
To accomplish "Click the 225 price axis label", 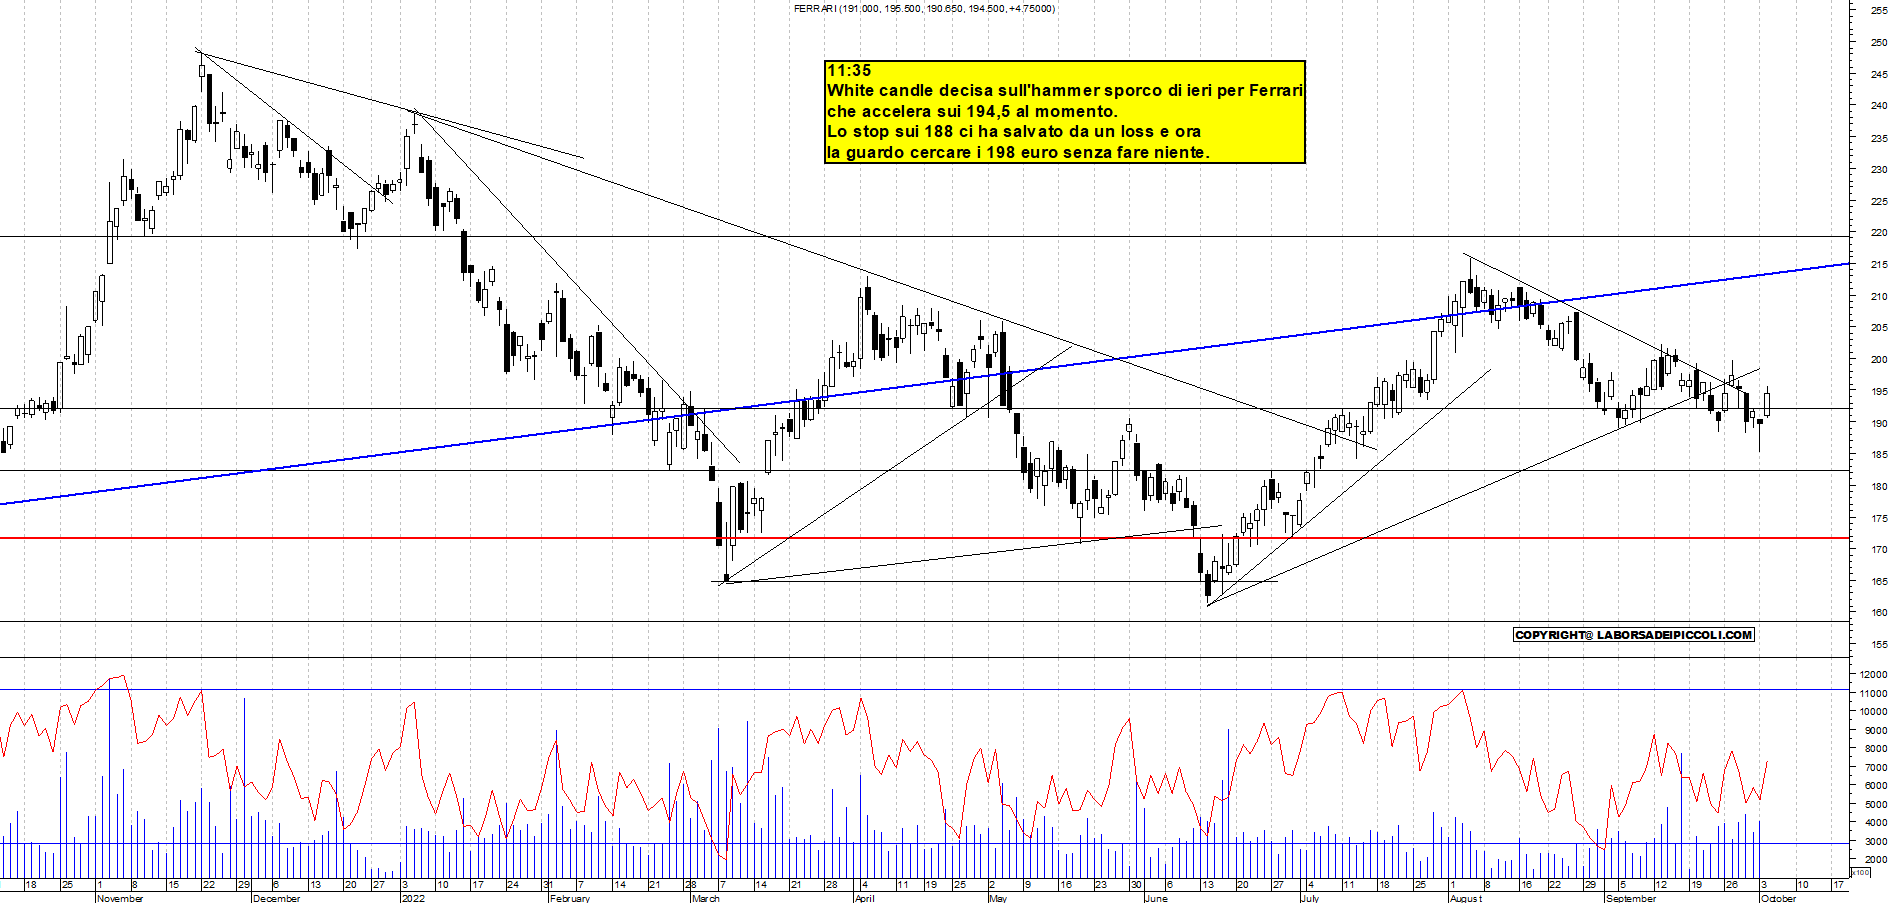I will pyautogui.click(x=1879, y=201).
